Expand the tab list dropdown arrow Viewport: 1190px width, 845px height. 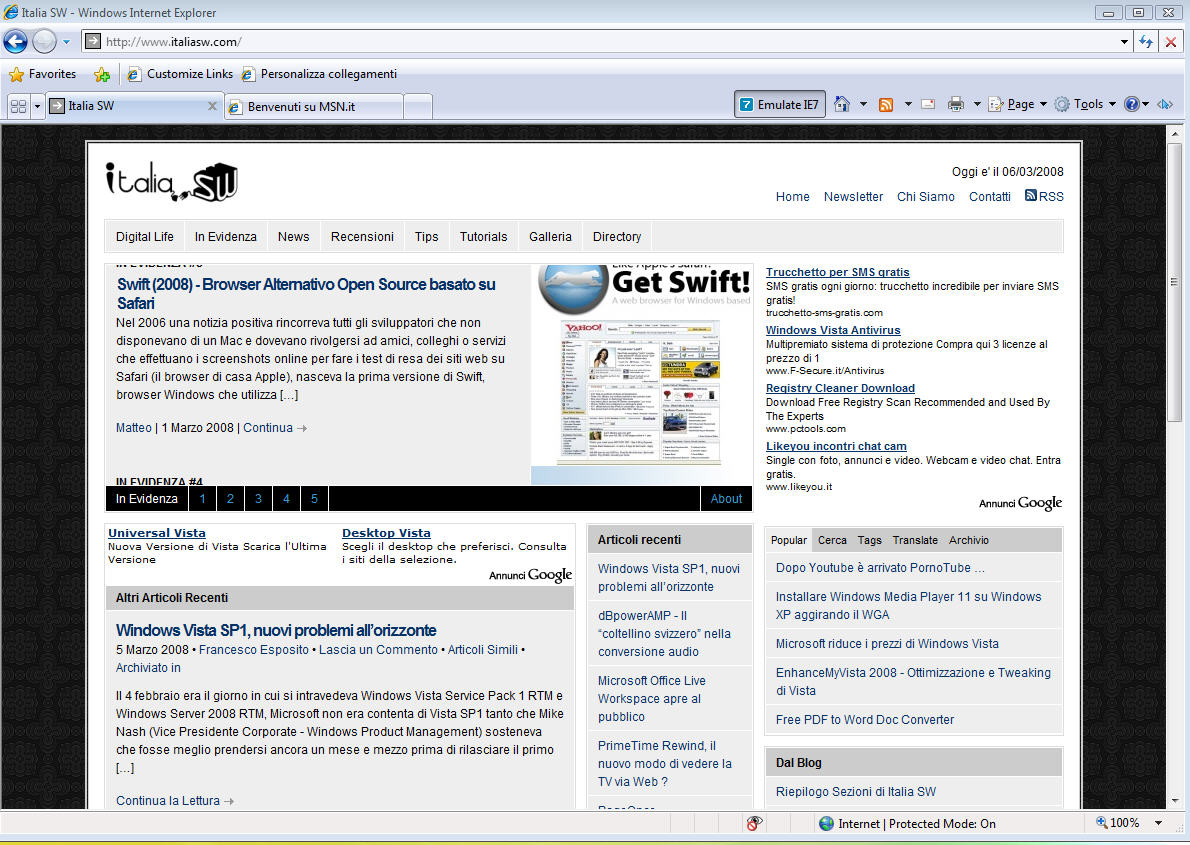36,106
